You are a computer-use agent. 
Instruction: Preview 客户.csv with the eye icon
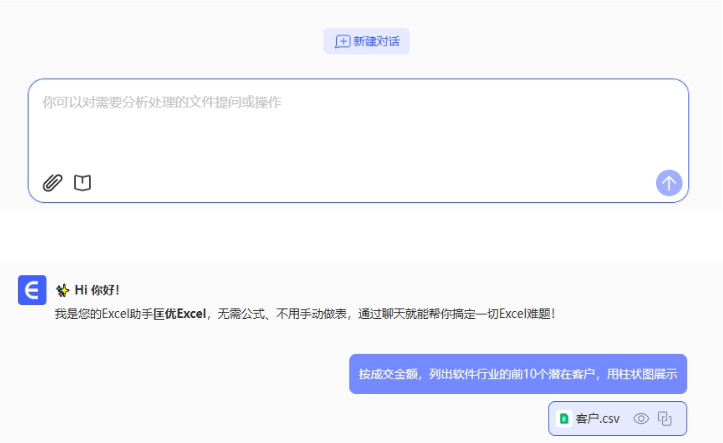click(x=641, y=419)
